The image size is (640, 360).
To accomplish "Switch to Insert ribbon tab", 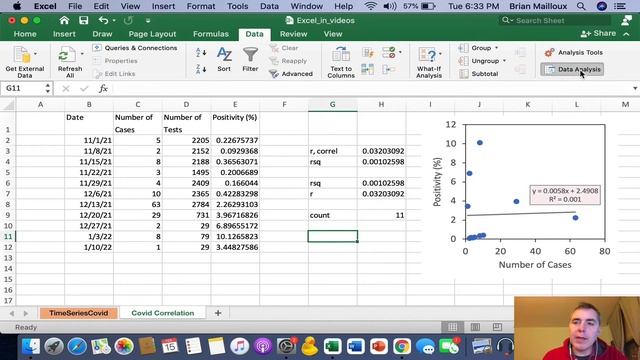I will pos(64,34).
